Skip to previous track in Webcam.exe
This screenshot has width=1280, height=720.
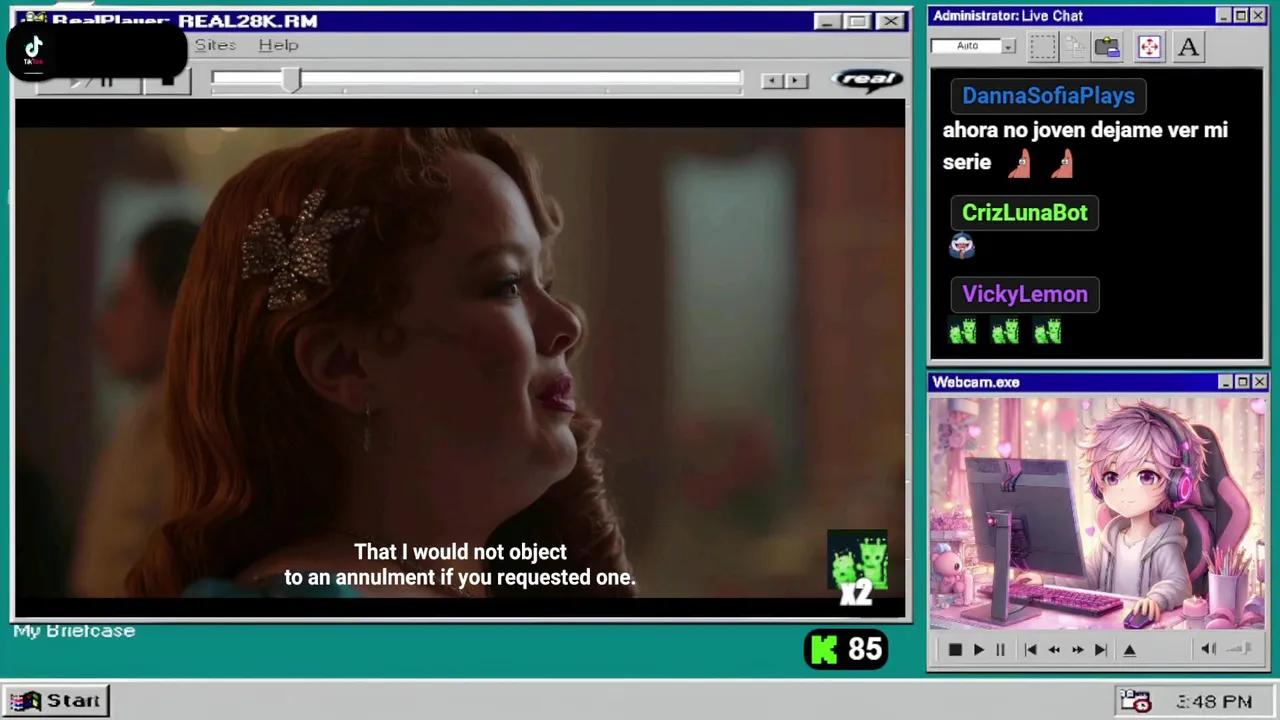click(x=1031, y=650)
